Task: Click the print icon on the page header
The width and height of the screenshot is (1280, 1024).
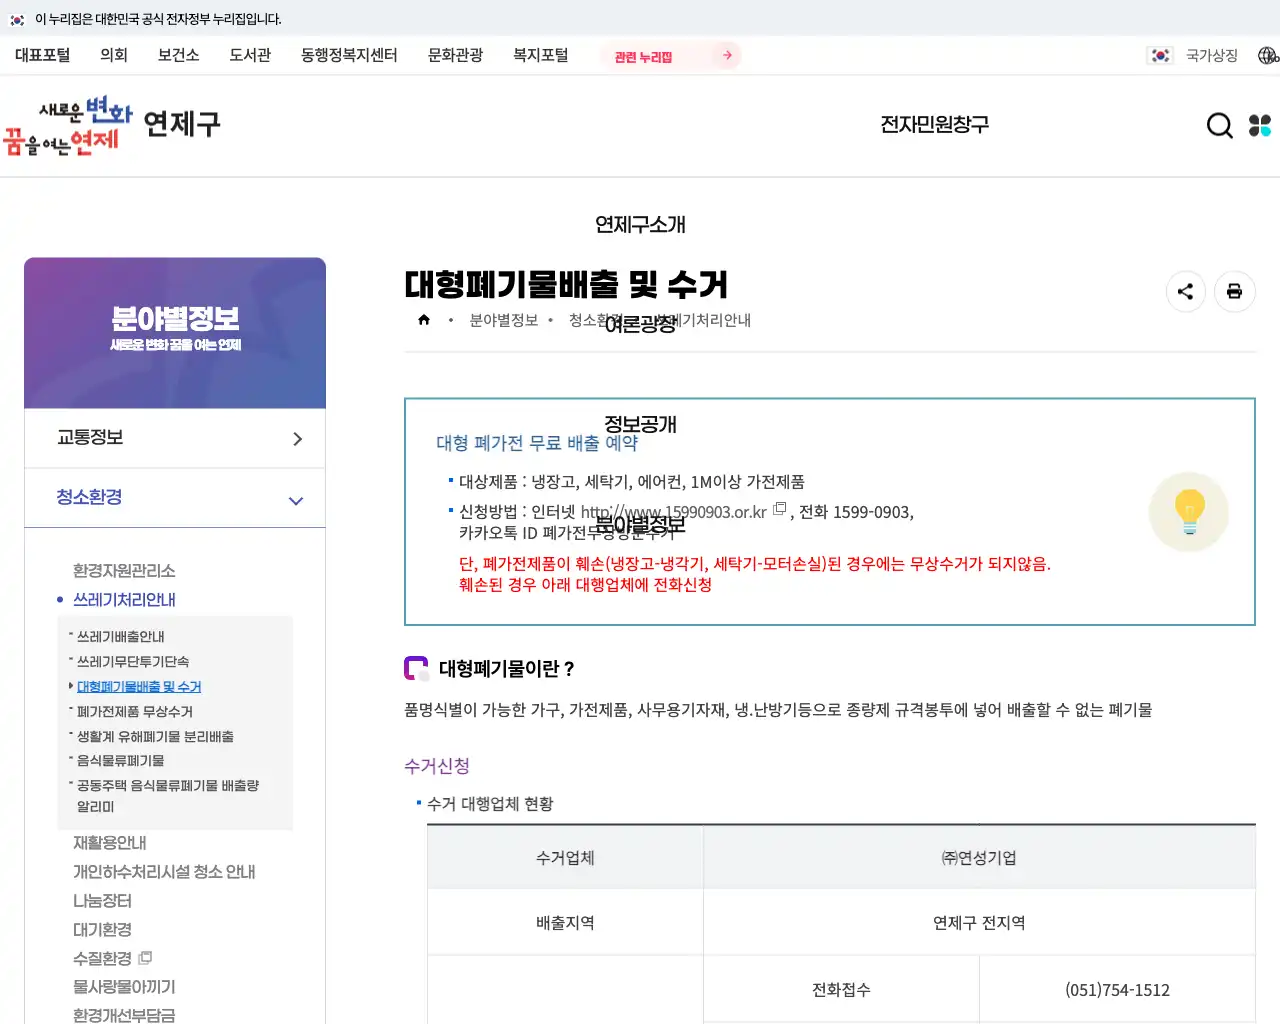Action: pos(1234,291)
